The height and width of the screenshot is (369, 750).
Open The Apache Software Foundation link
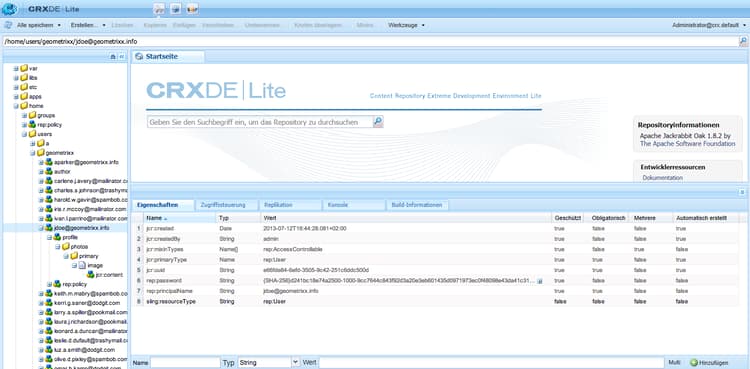pyautogui.click(x=687, y=144)
